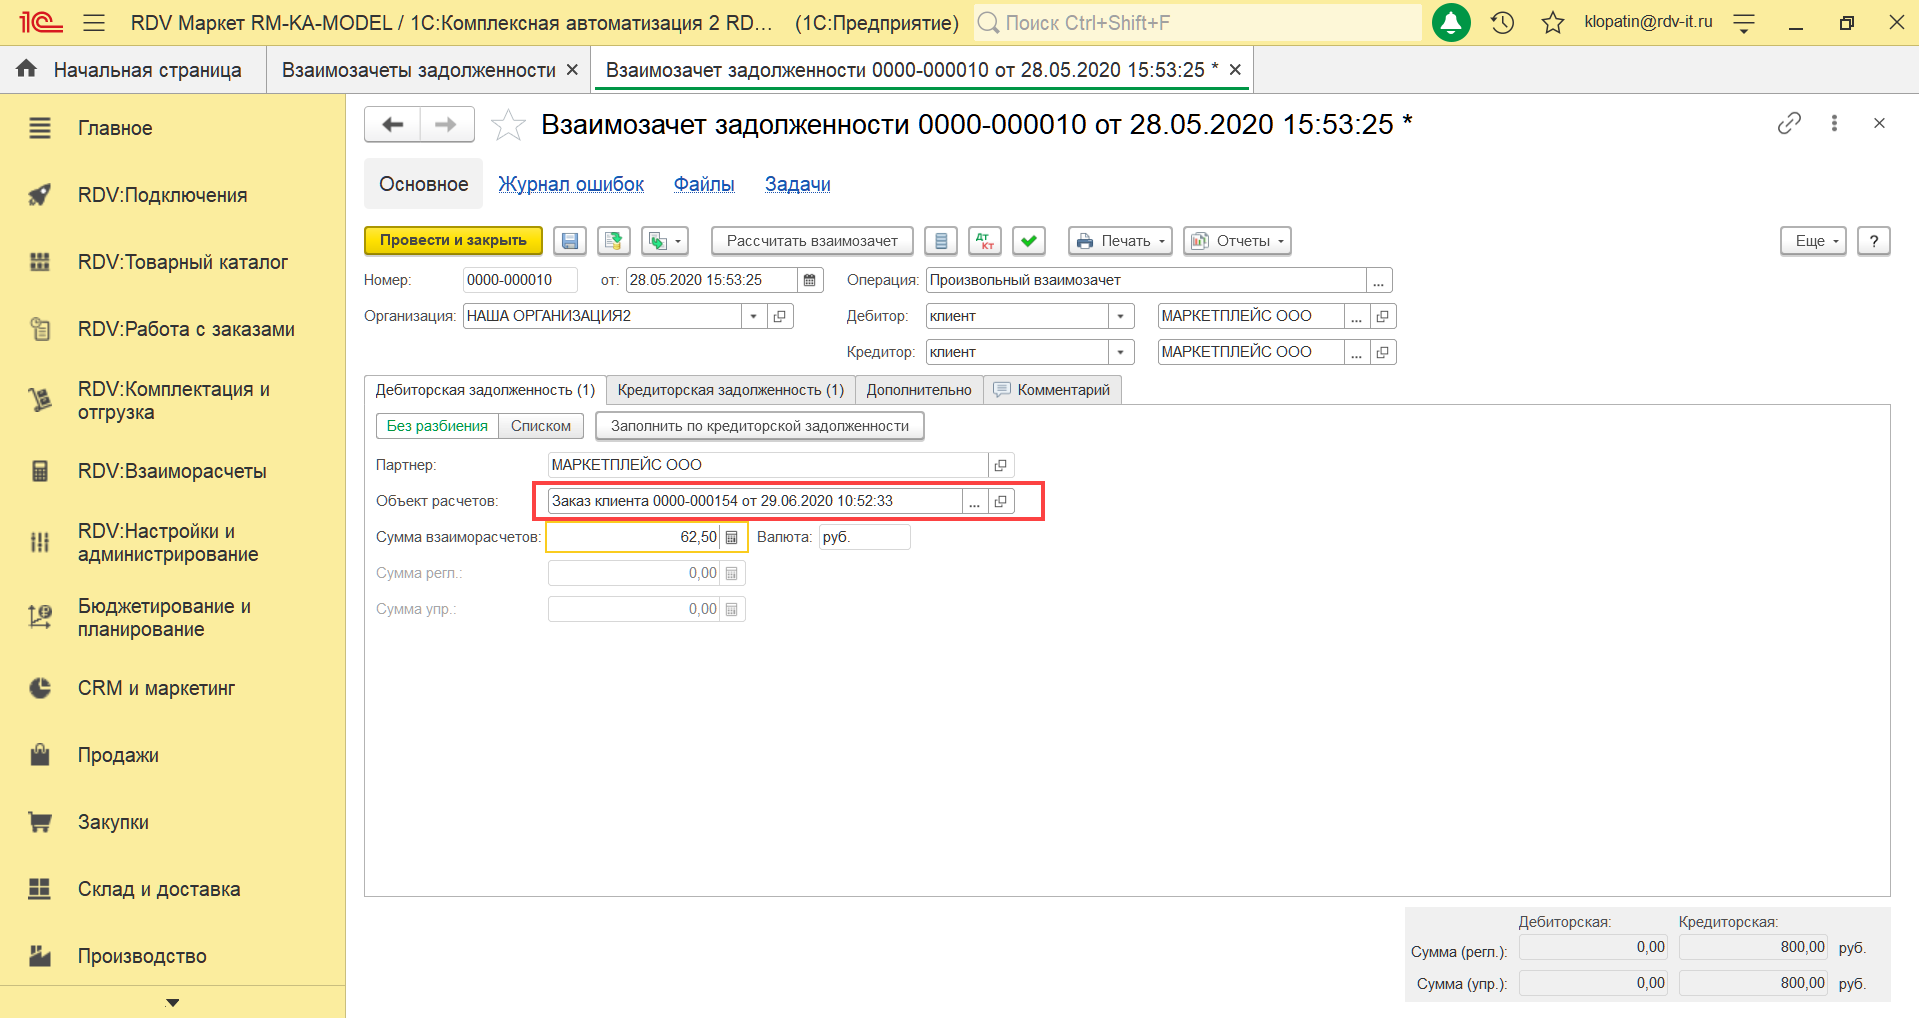The height and width of the screenshot is (1018, 1919).
Task: Open calendar picker for document date
Action: (x=810, y=280)
